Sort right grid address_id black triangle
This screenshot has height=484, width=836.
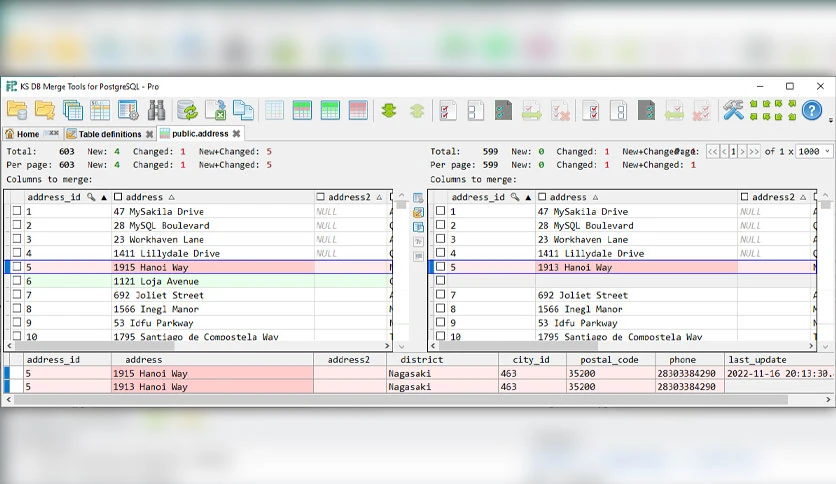coord(528,197)
